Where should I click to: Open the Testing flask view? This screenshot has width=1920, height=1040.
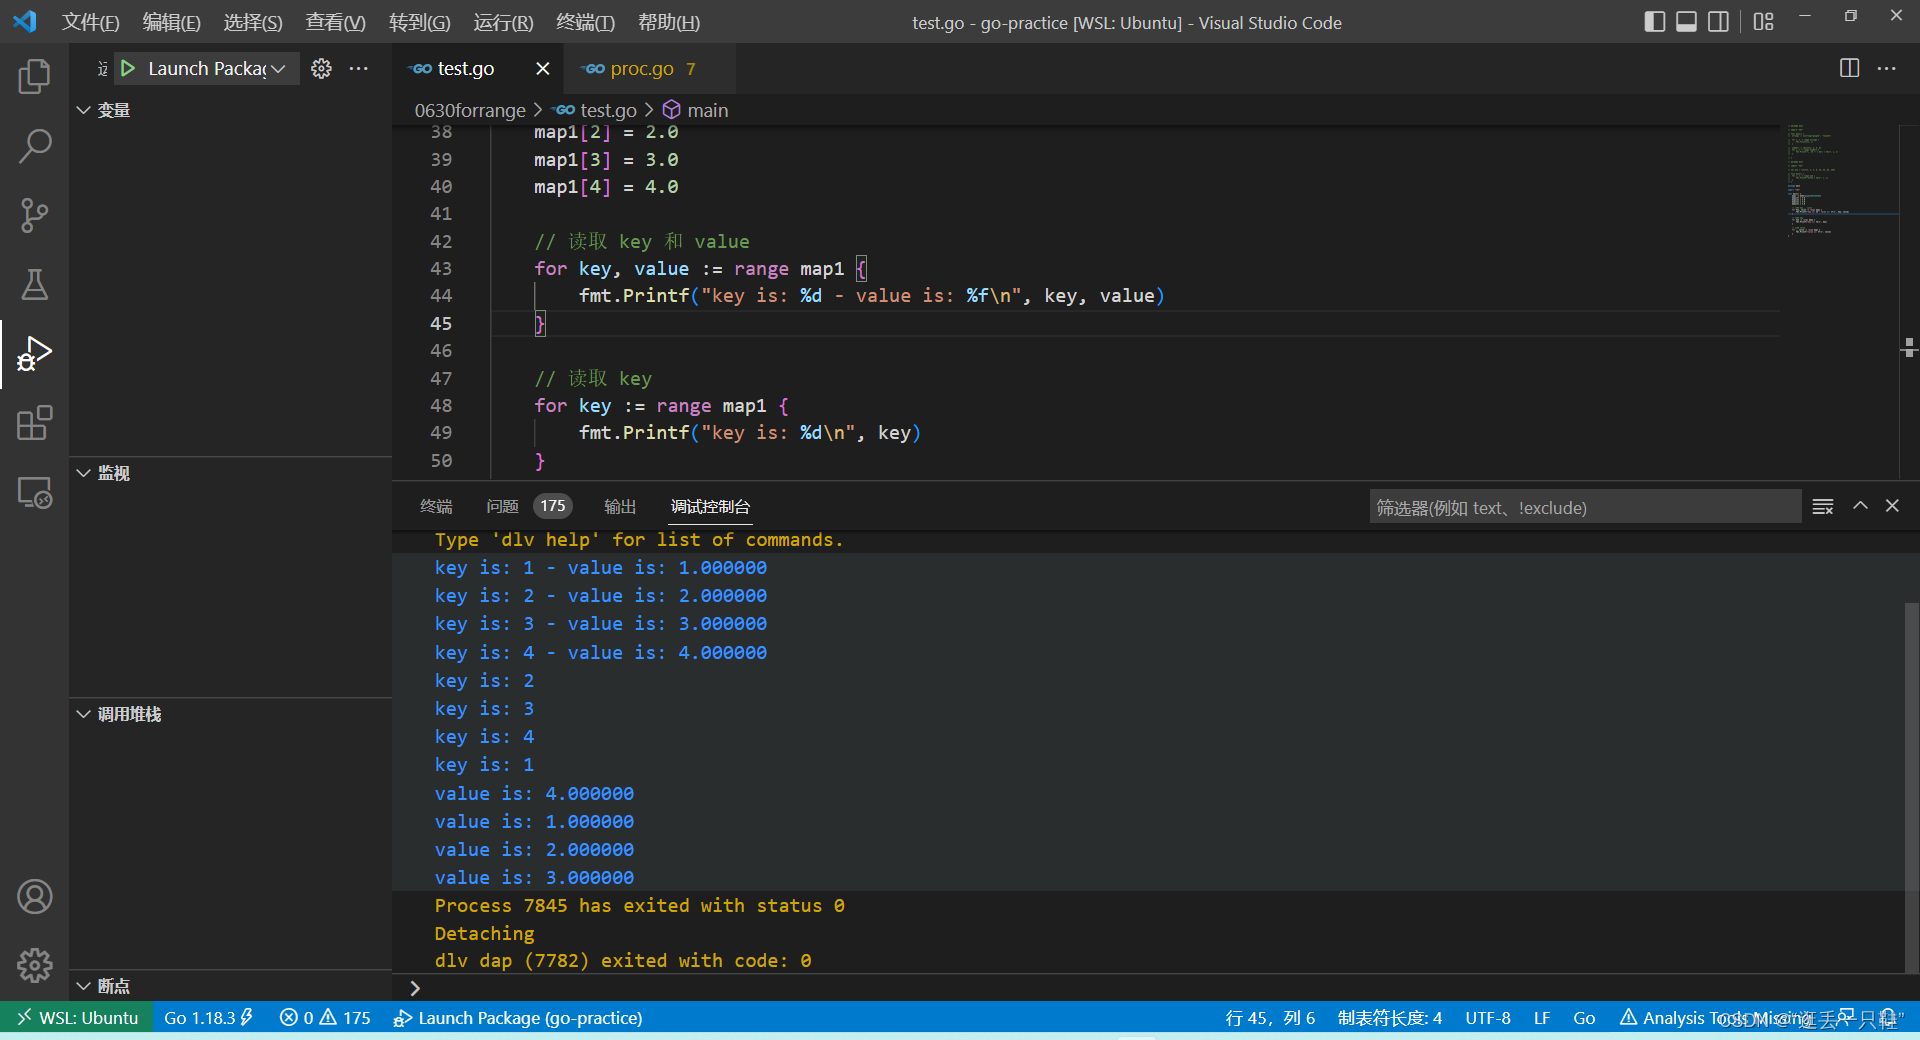[34, 285]
